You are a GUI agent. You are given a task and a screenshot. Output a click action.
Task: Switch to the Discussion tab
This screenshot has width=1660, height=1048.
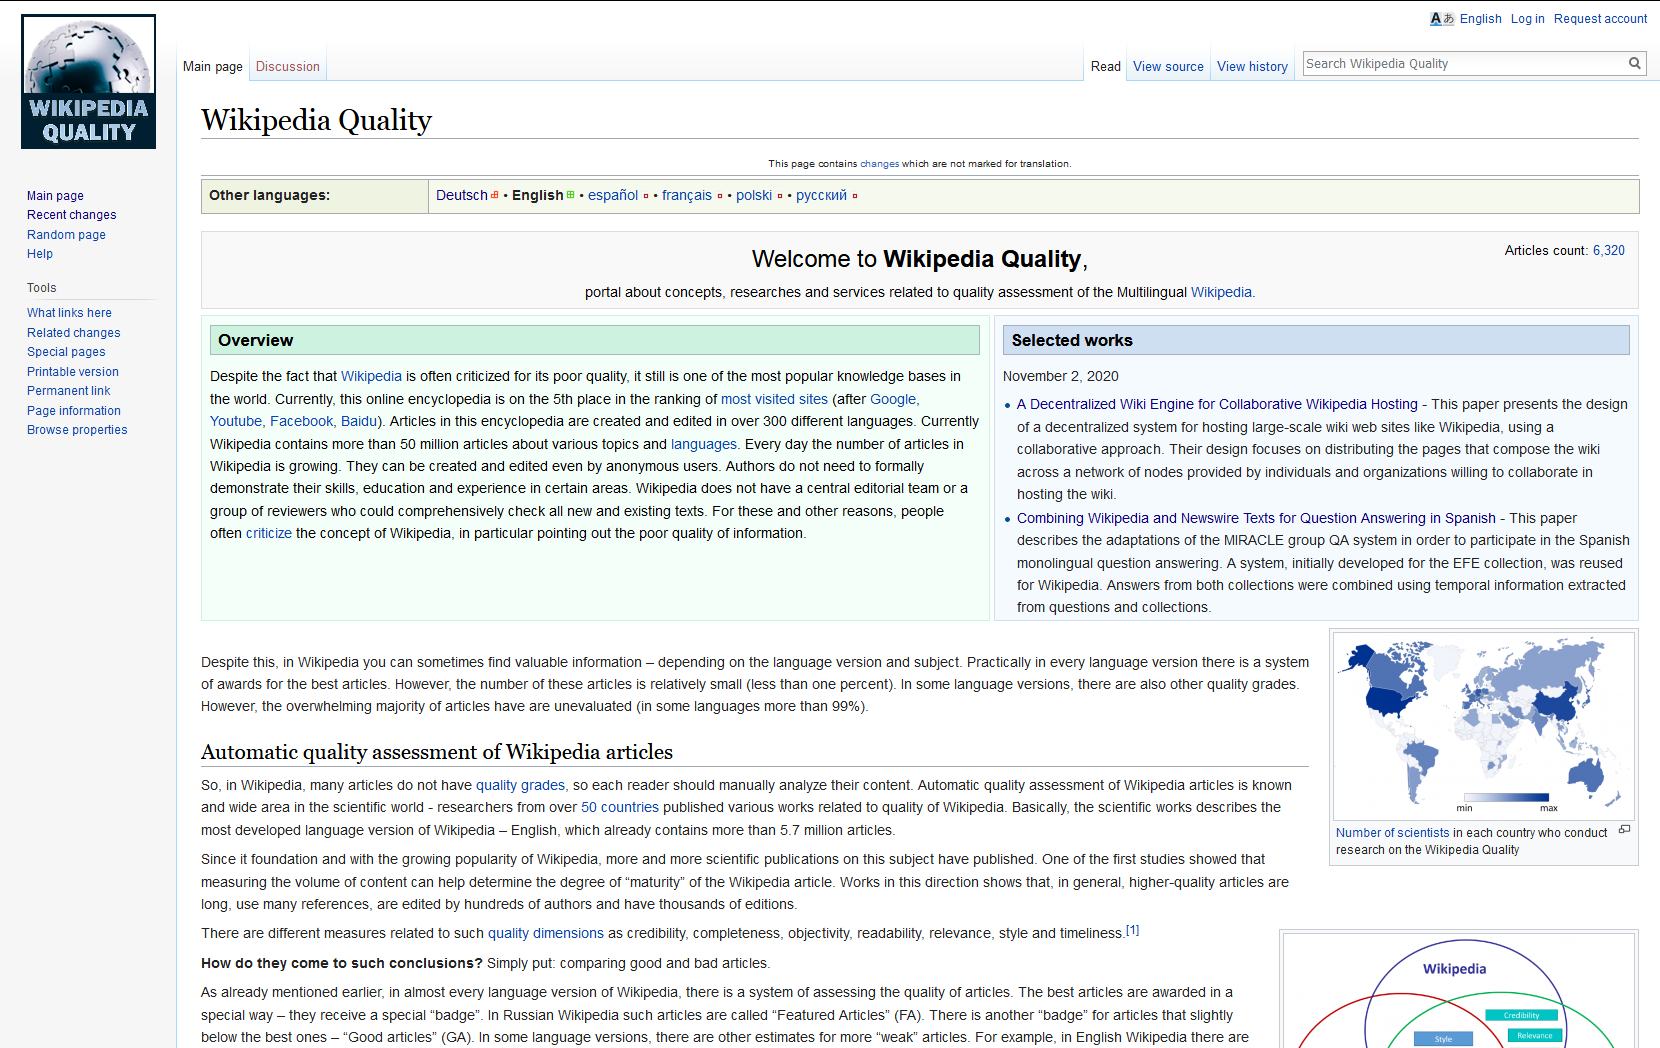pos(288,67)
